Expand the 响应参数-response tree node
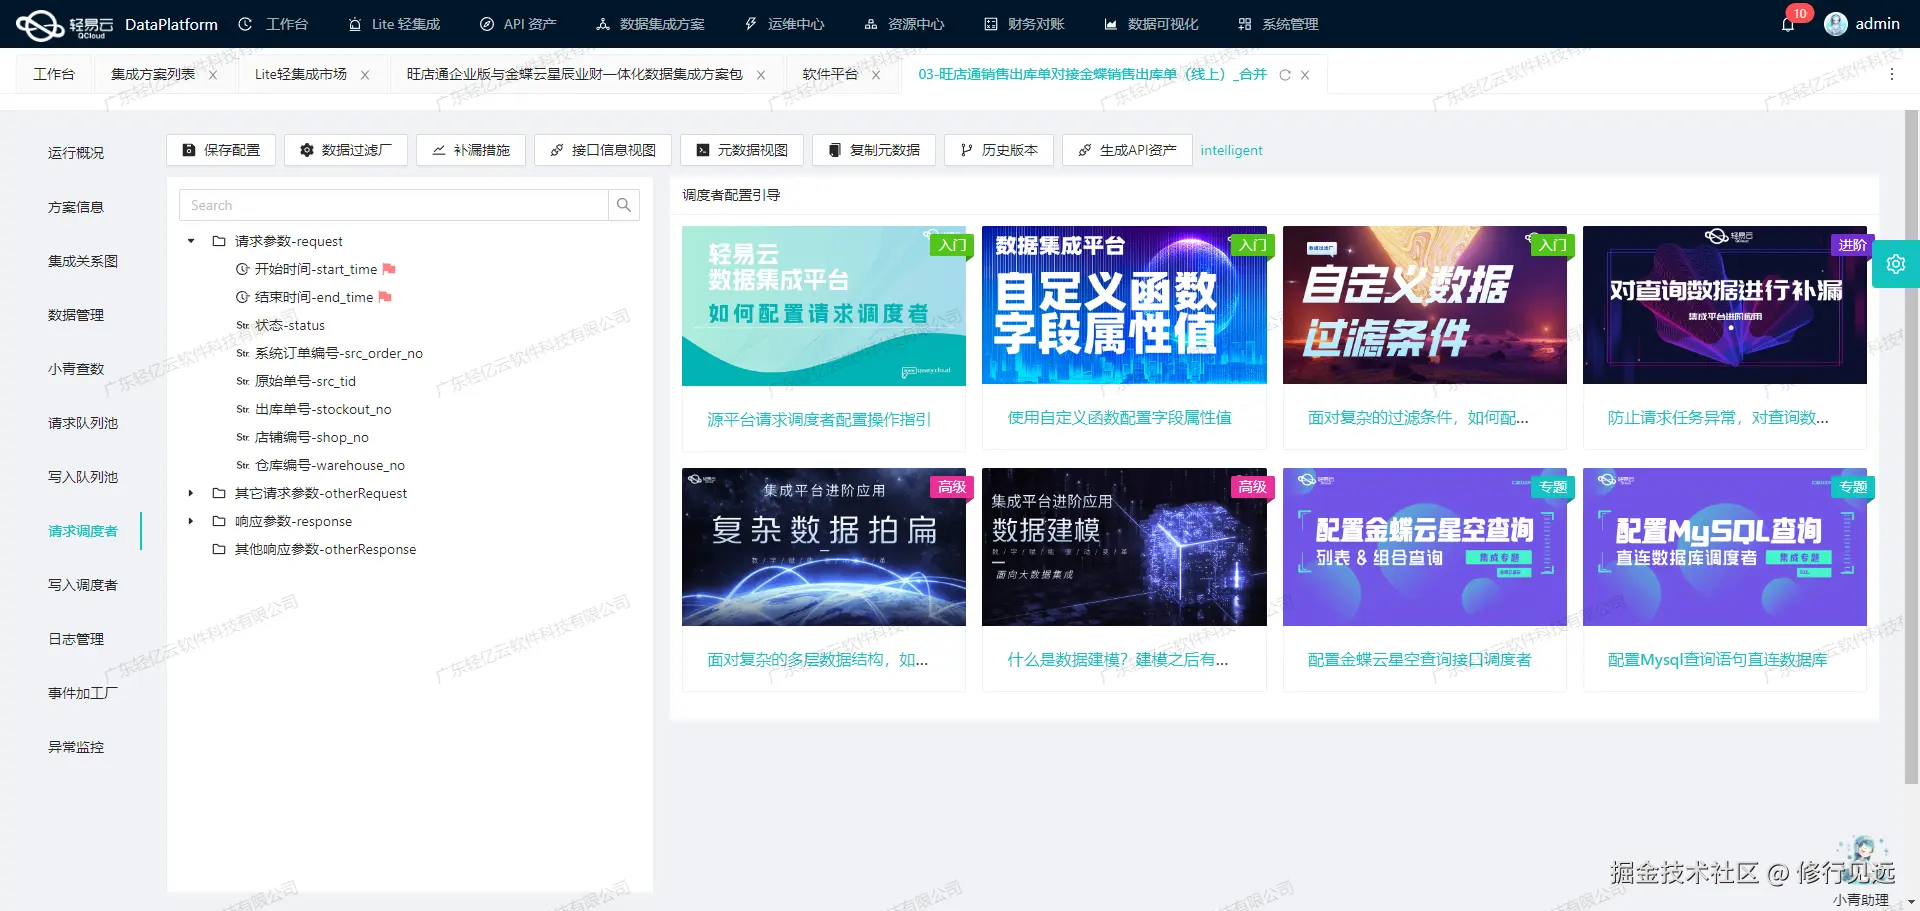1920x911 pixels. 190,521
